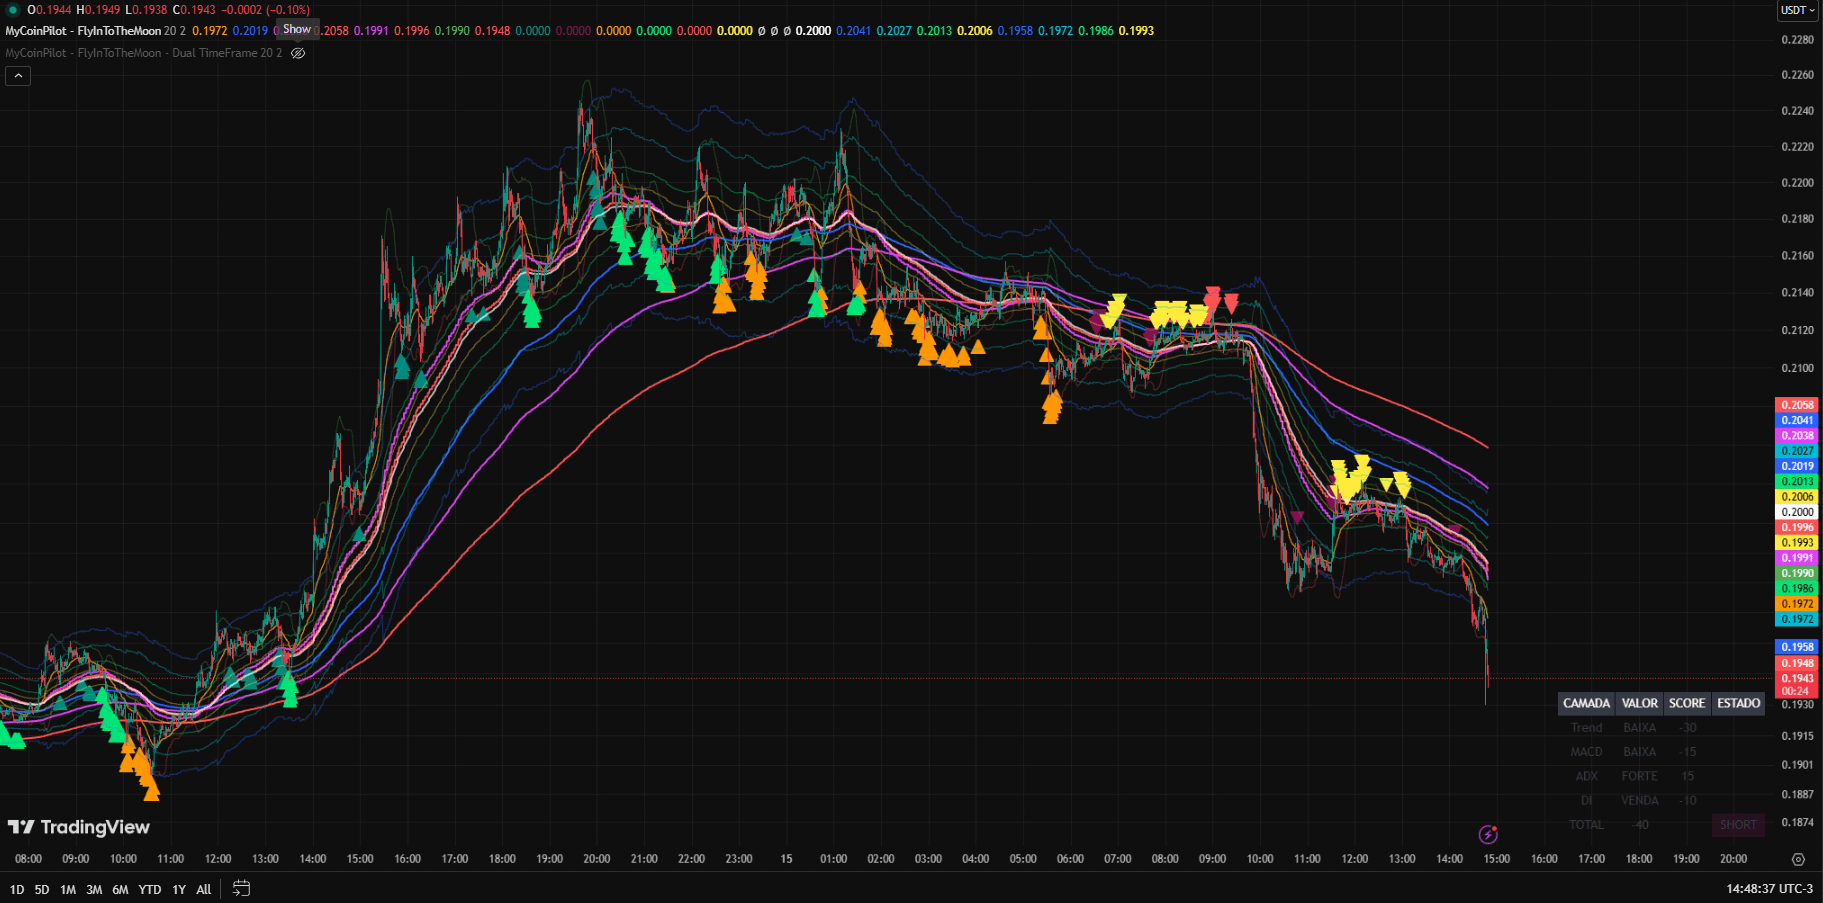This screenshot has width=1823, height=903.
Task: Switch the range to 3M
Action: pyautogui.click(x=94, y=889)
